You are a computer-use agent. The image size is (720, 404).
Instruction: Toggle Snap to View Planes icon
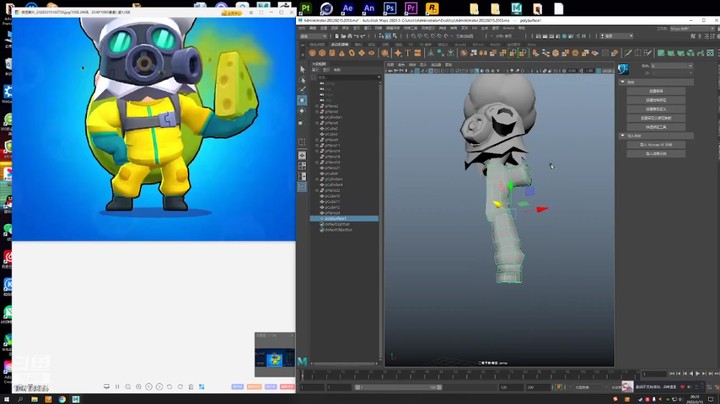439,36
